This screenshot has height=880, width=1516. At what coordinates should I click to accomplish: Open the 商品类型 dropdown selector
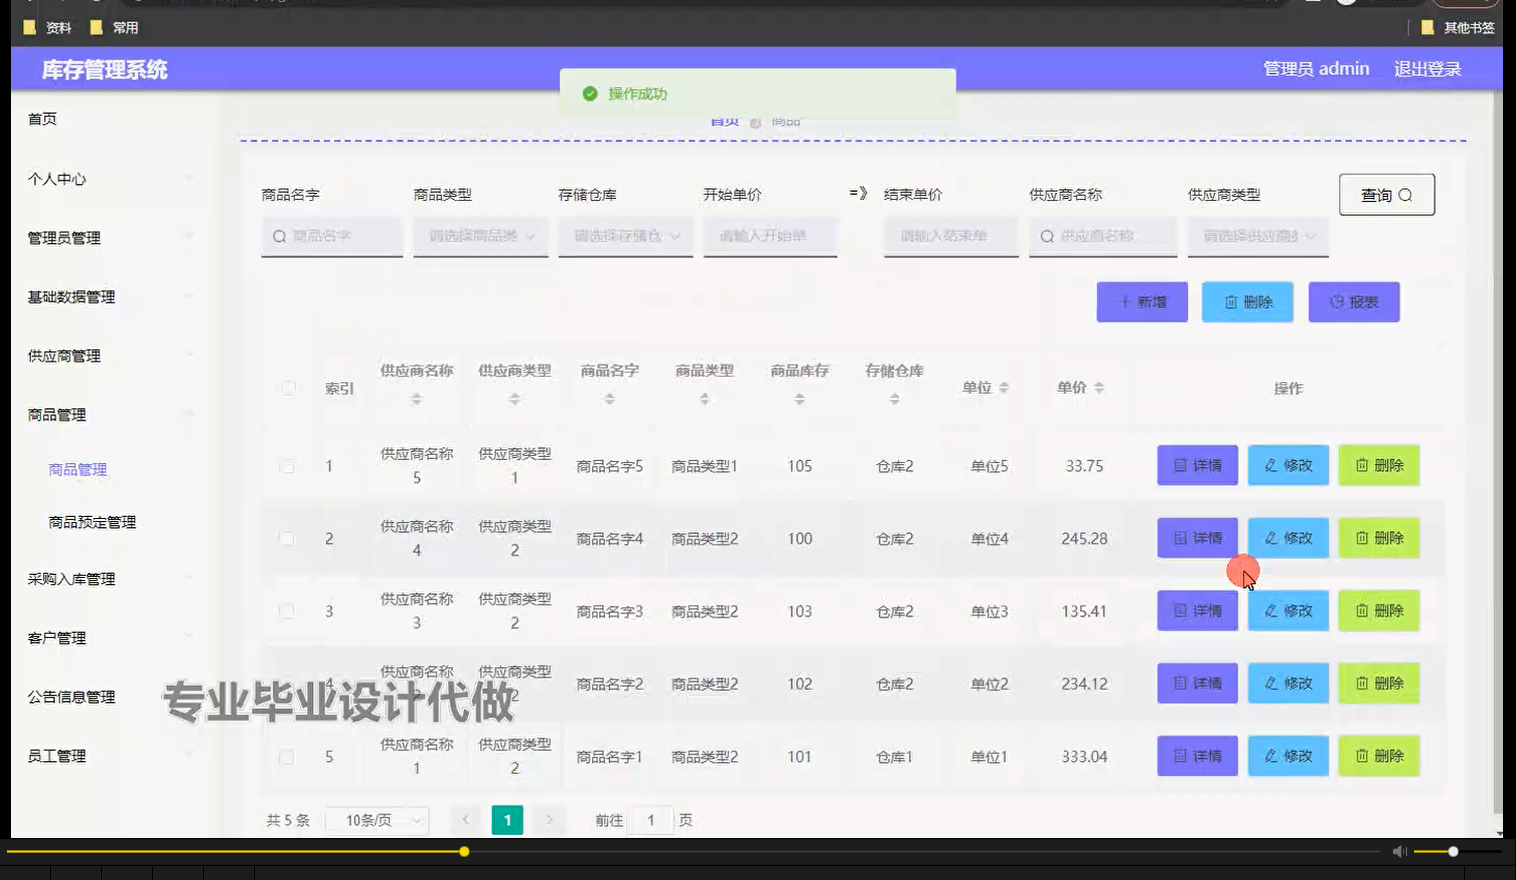480,236
